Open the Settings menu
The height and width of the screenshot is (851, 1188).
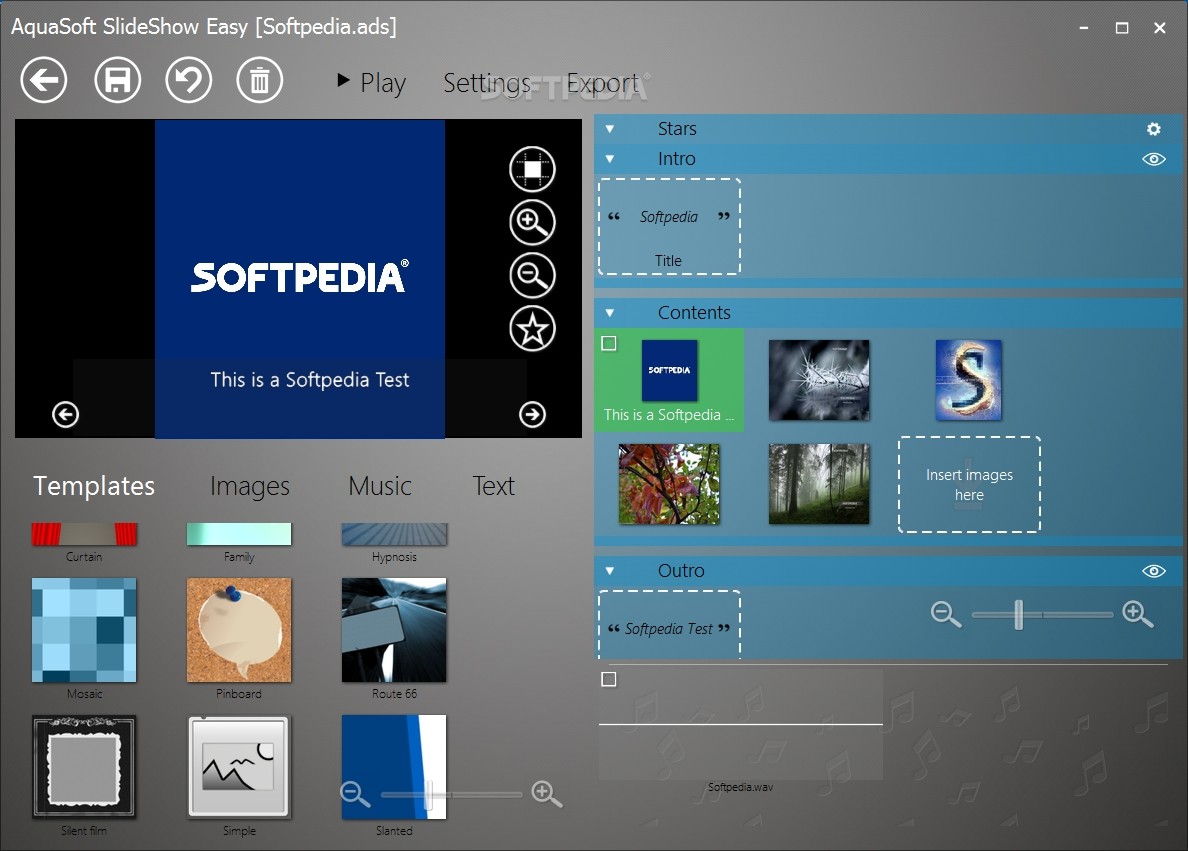(487, 83)
